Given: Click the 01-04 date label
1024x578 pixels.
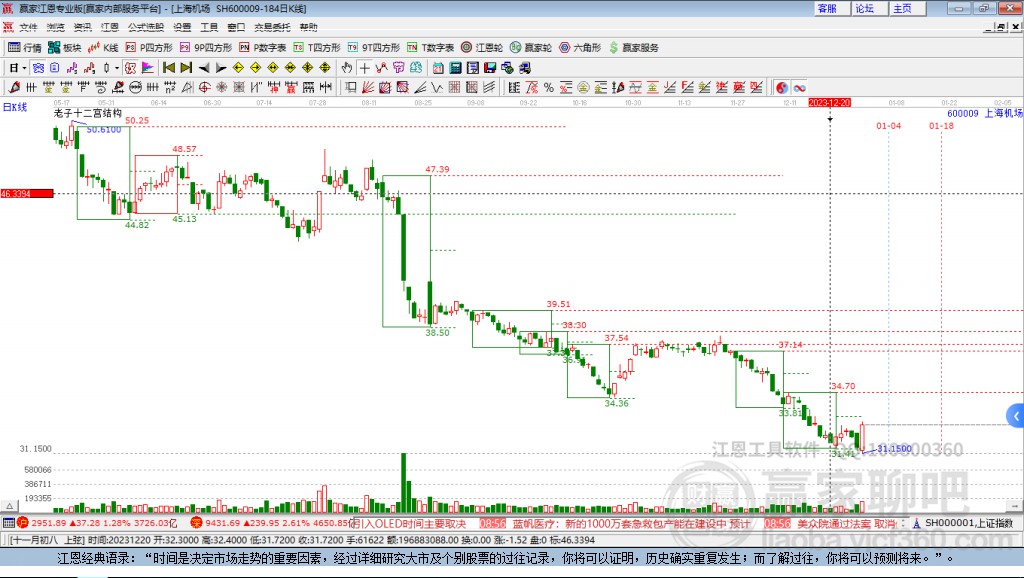Looking at the screenshot, I should 888,125.
